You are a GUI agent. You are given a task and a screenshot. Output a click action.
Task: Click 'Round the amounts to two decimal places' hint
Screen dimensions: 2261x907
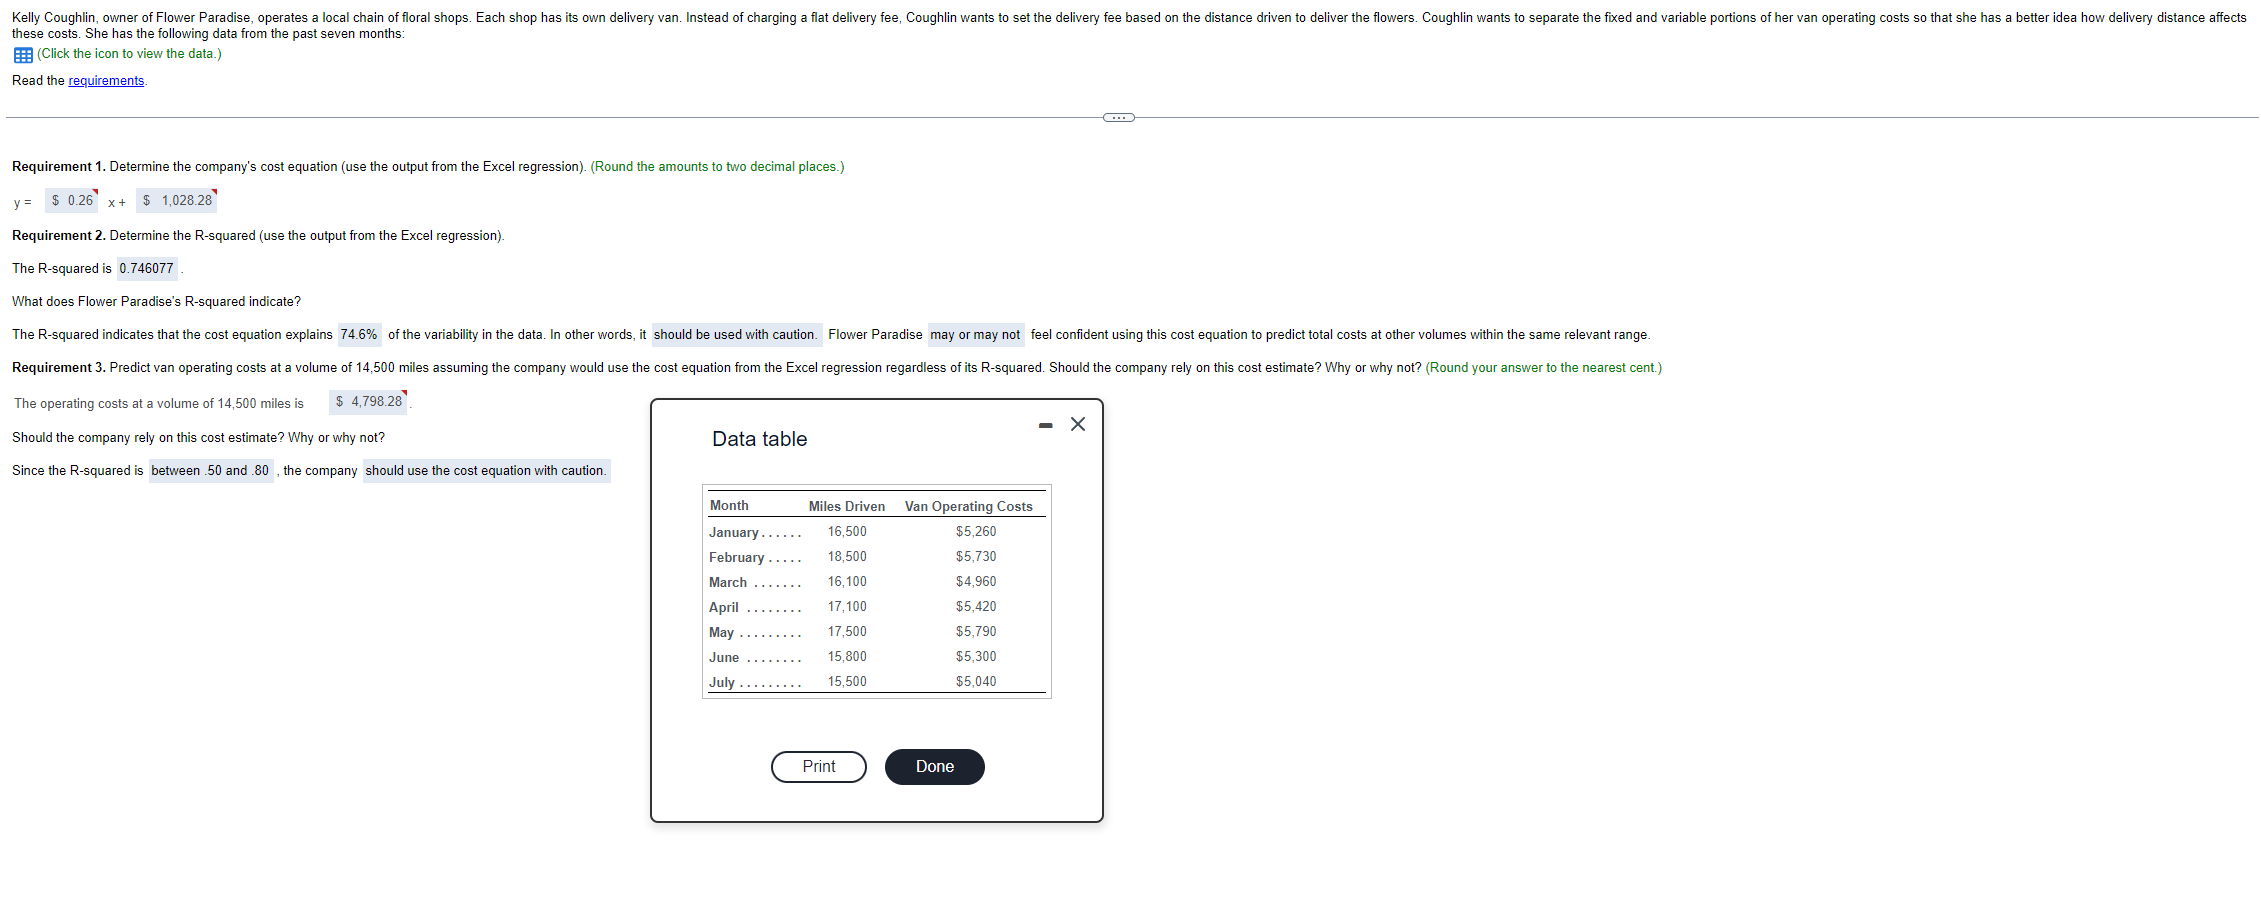[x=718, y=167]
